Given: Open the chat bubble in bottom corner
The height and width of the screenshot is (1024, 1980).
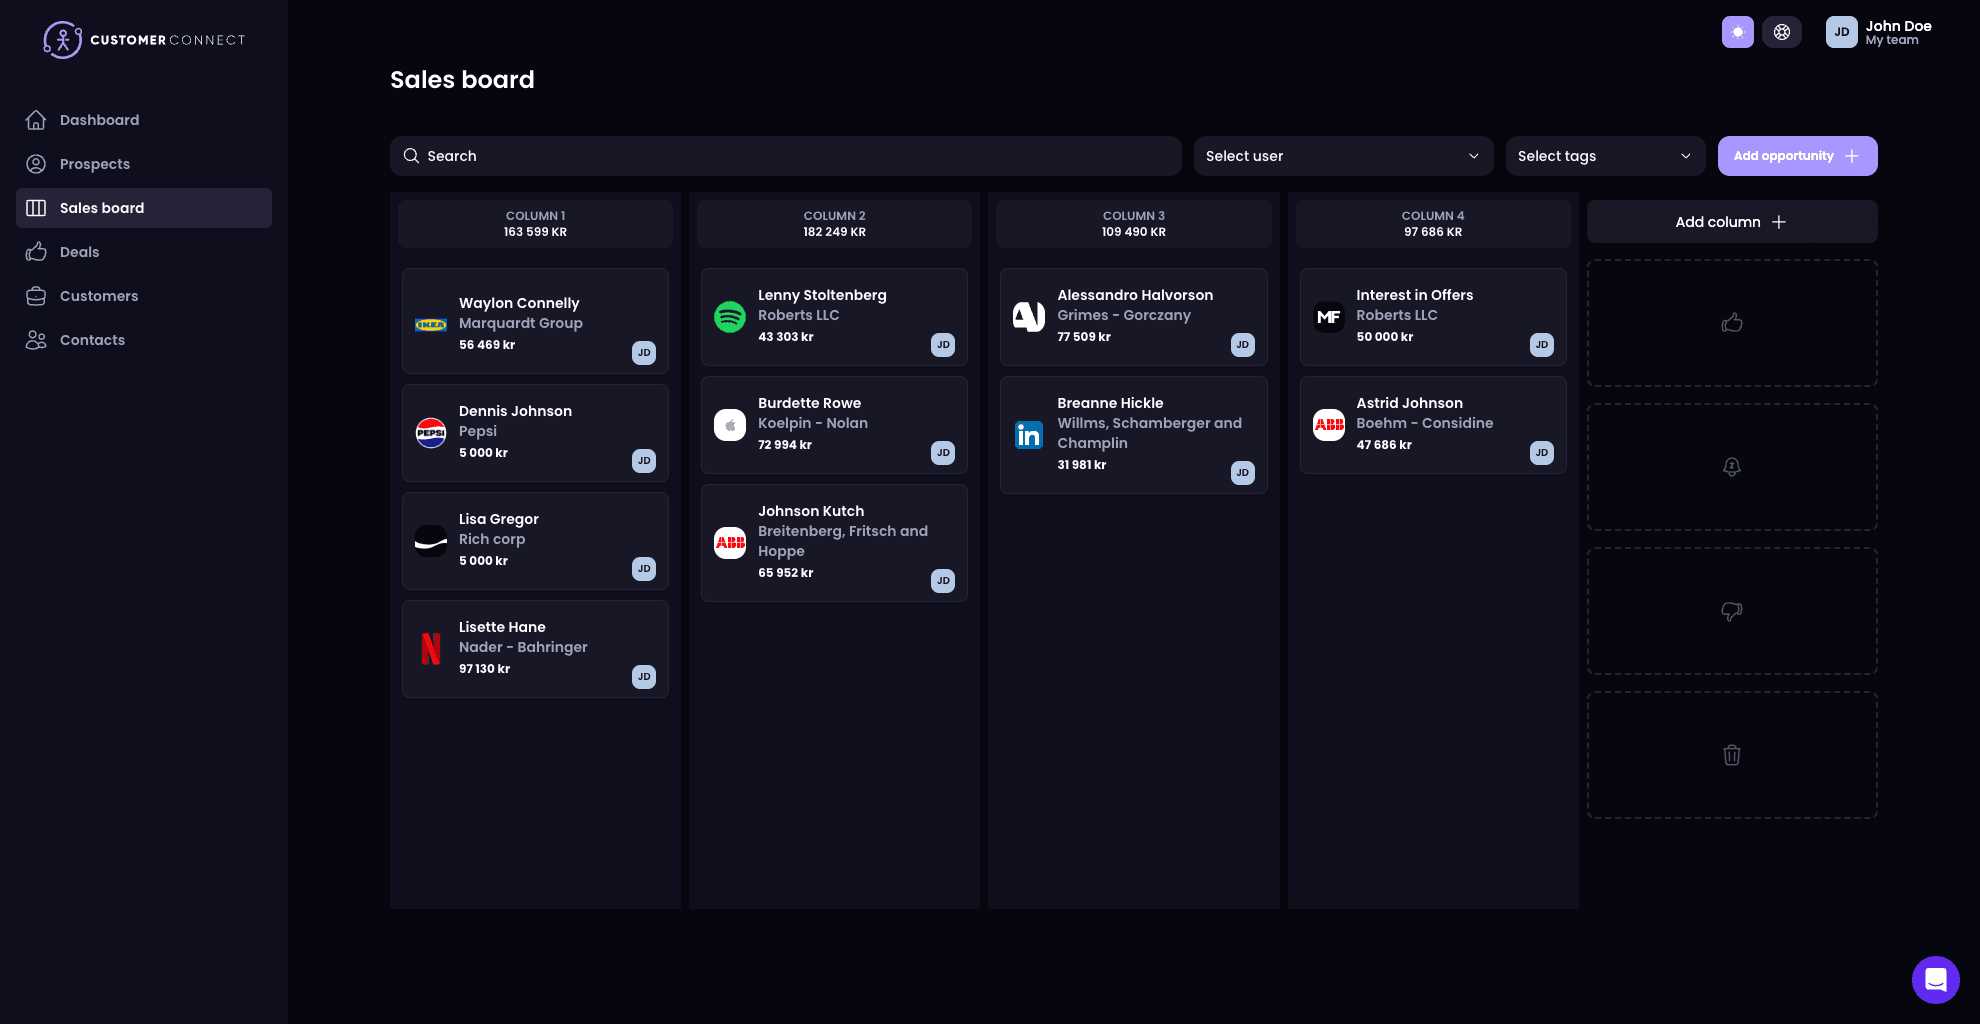Looking at the screenshot, I should (x=1936, y=980).
